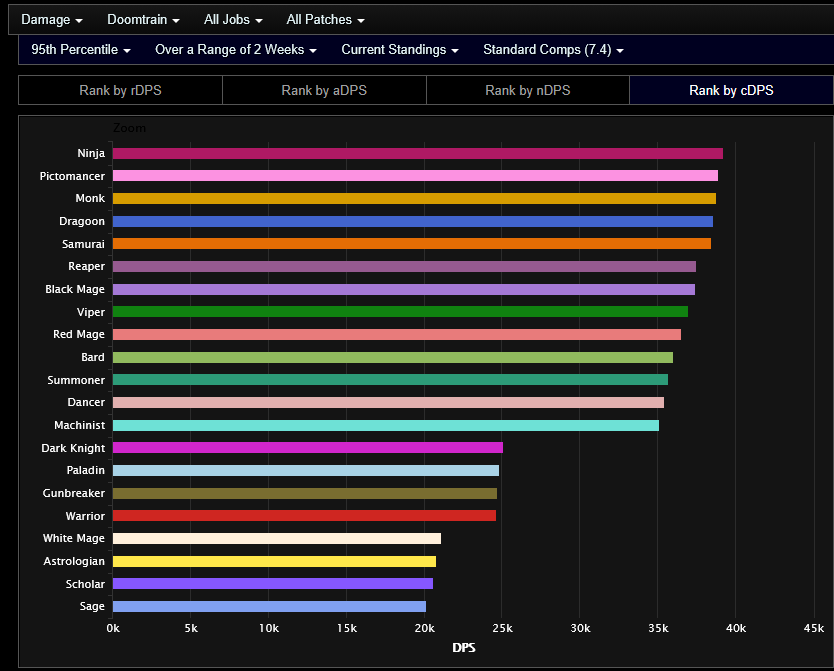Click the Paladin job label
Screen dimensions: 834x671
pyautogui.click(x=86, y=471)
